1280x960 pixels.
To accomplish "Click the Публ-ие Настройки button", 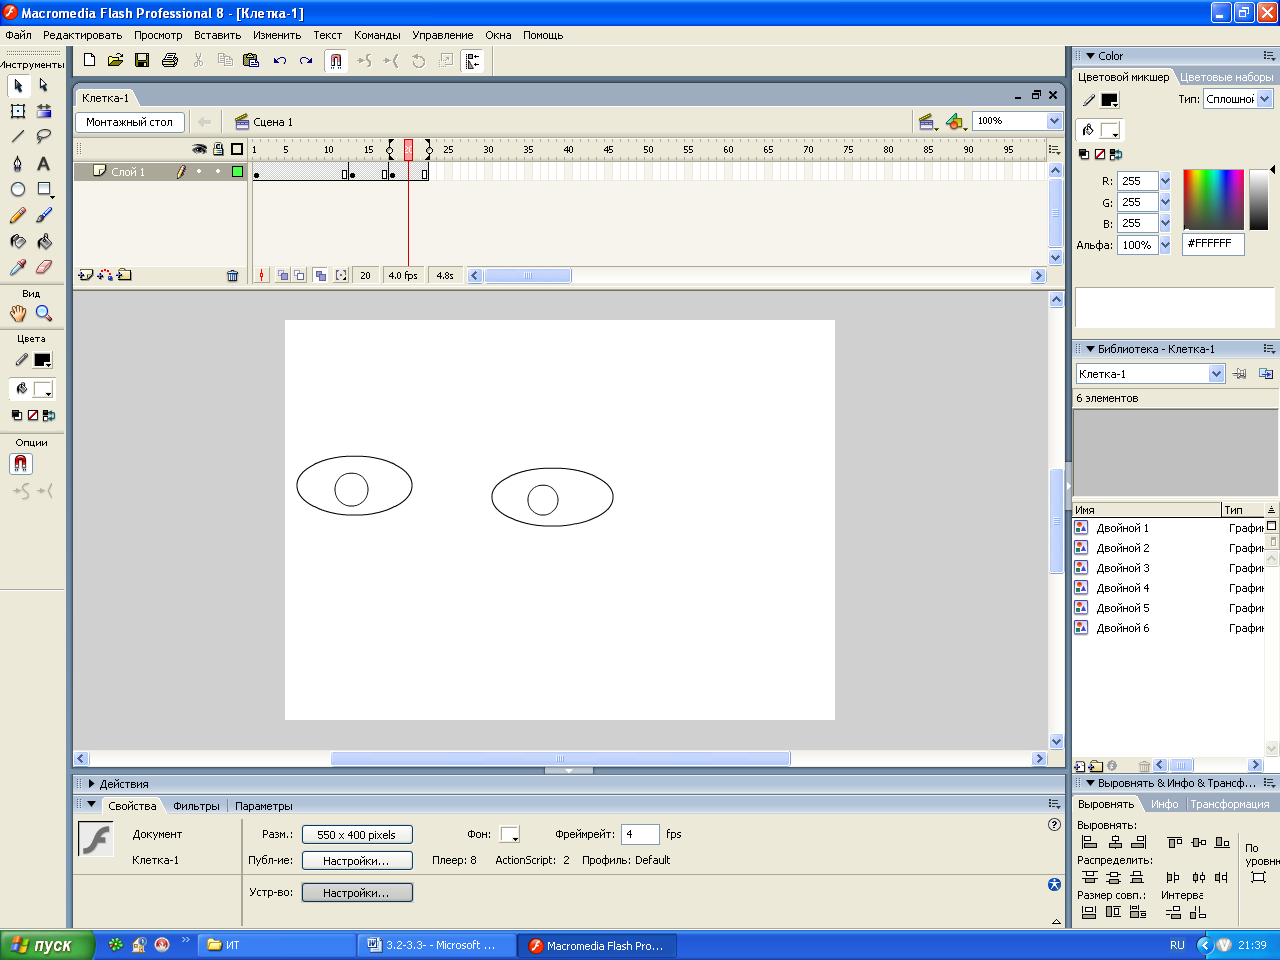I will pyautogui.click(x=357, y=861).
